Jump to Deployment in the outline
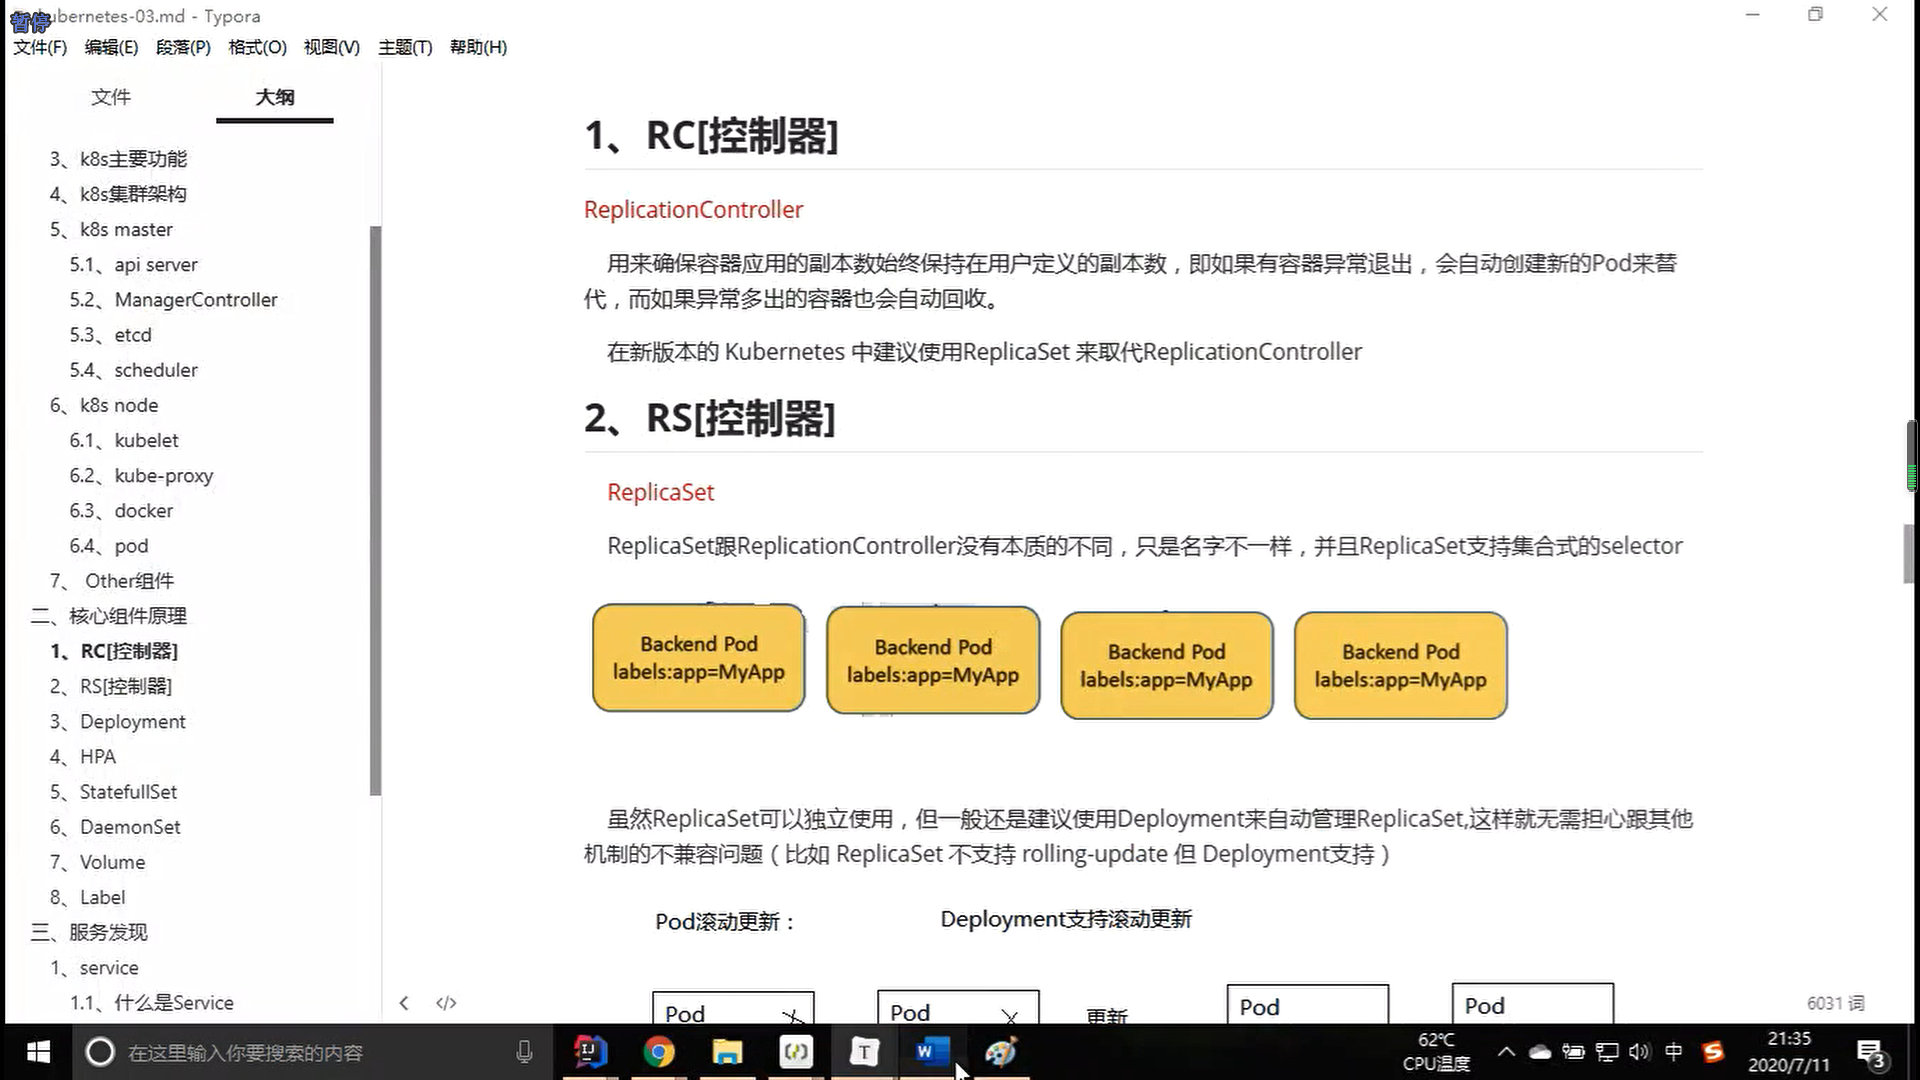This screenshot has width=1920, height=1080. pyautogui.click(x=132, y=721)
